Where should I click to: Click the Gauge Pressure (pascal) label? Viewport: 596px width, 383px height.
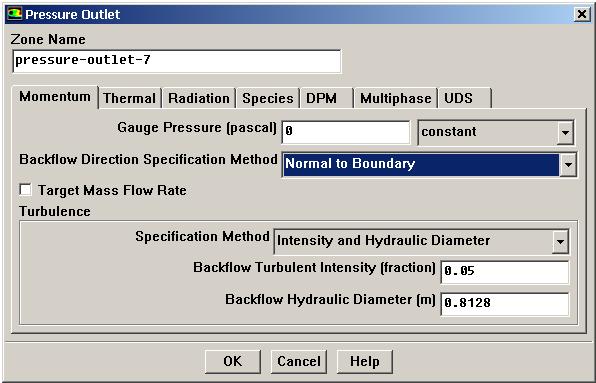coord(197,128)
